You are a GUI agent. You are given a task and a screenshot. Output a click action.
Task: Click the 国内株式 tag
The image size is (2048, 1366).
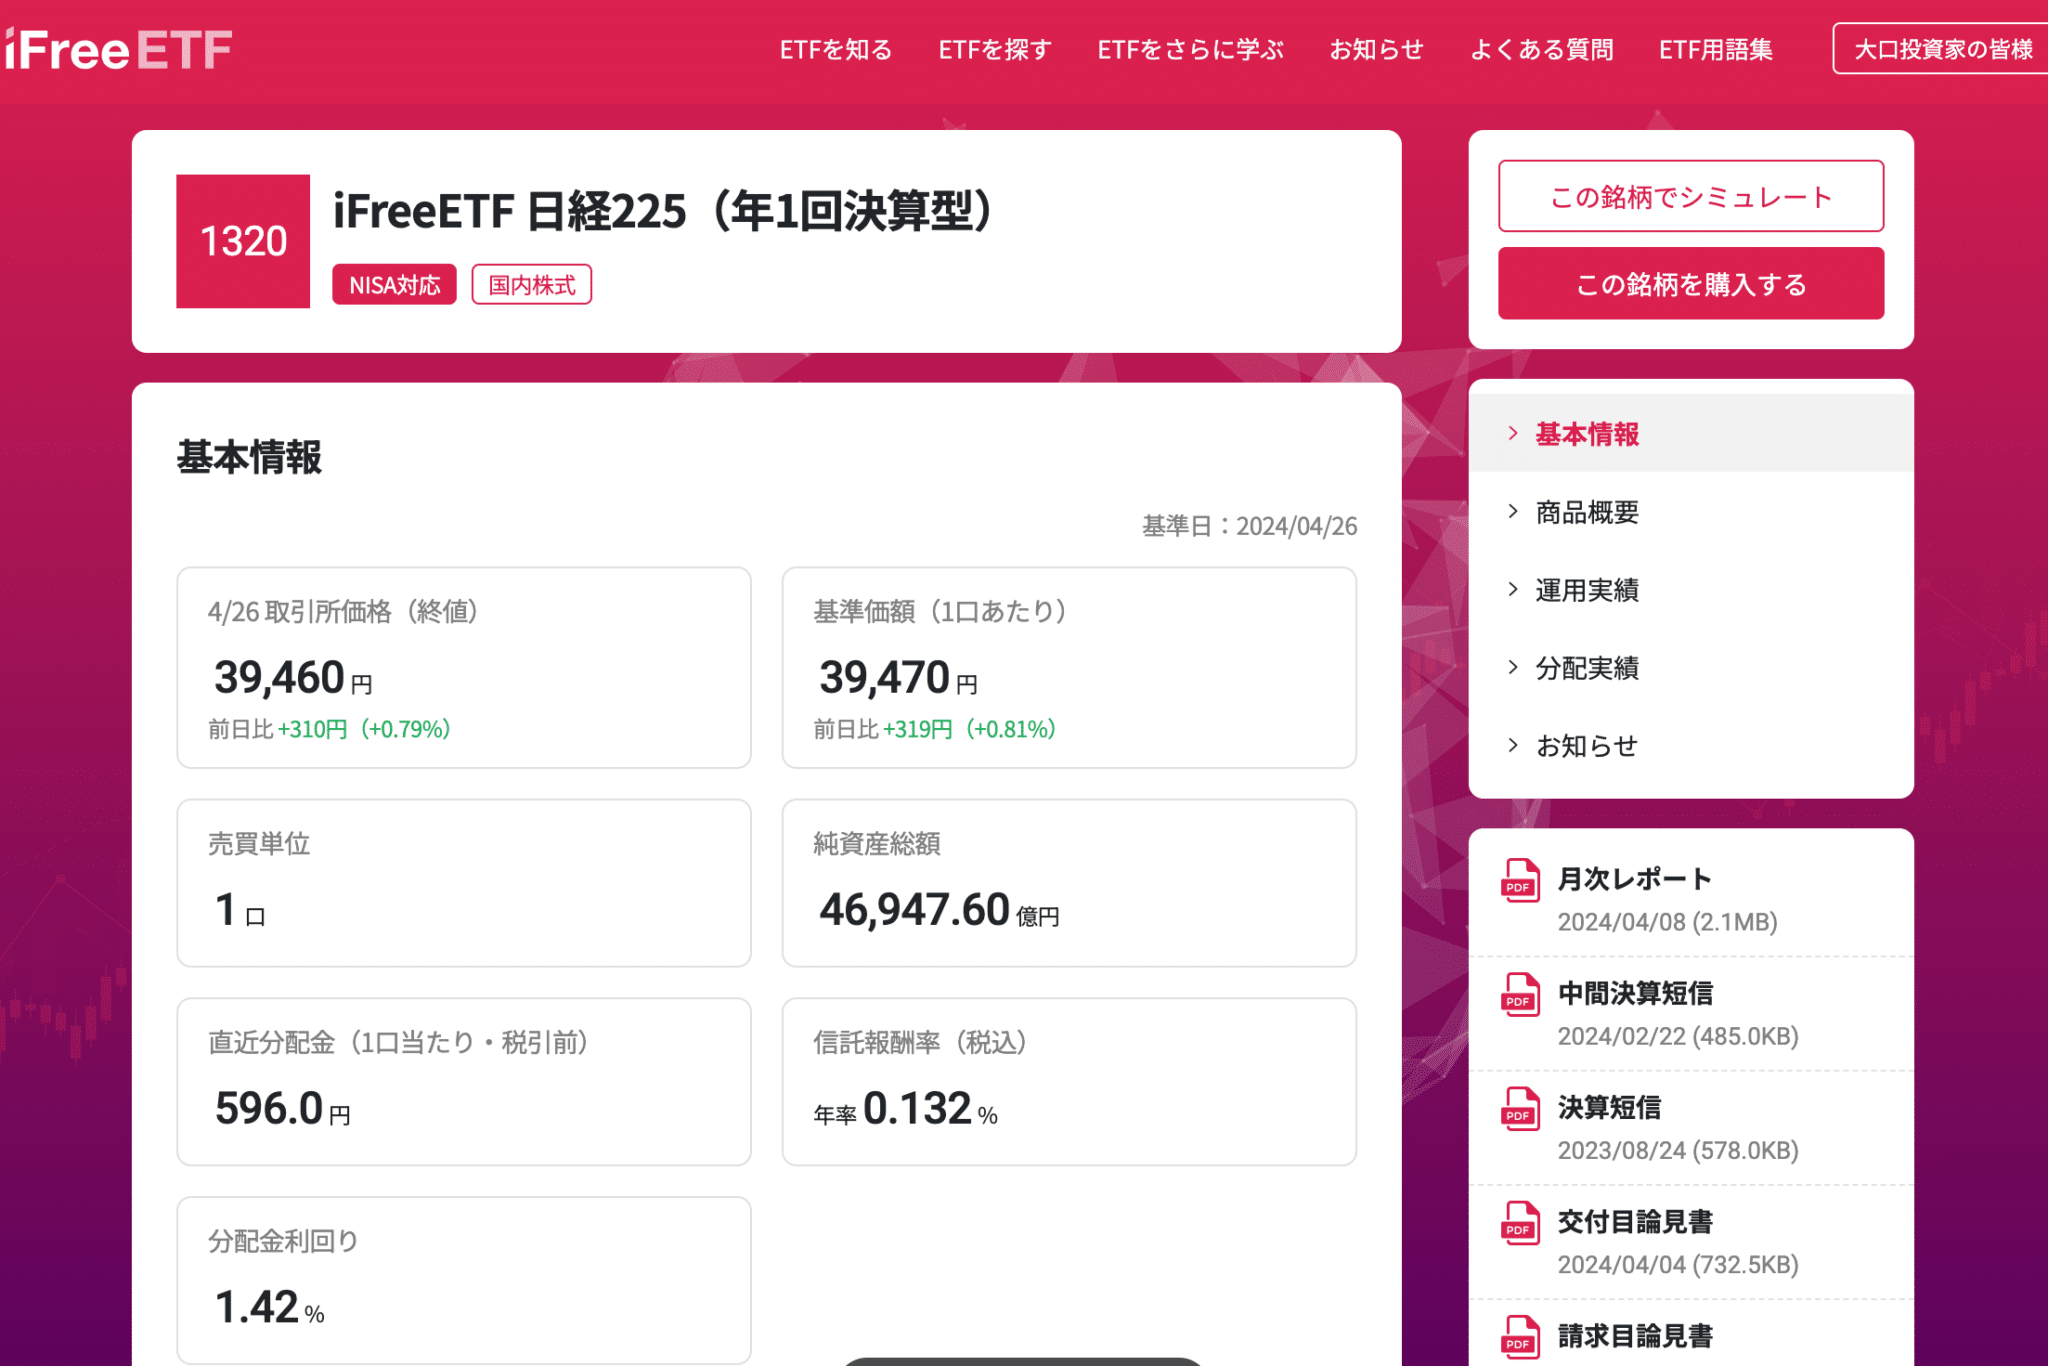tap(532, 285)
